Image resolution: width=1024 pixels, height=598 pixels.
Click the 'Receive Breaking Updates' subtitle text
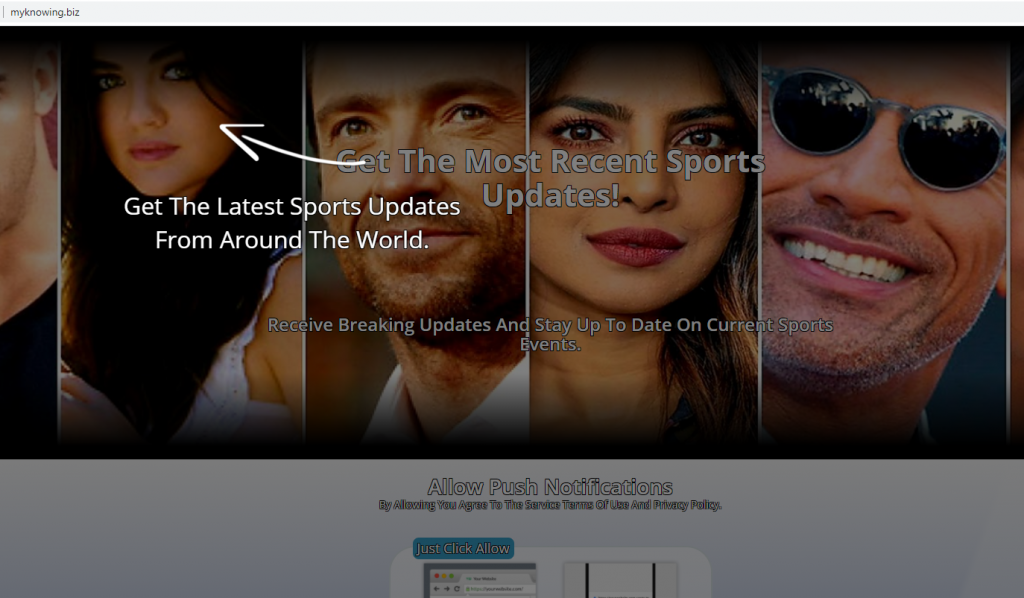(x=550, y=334)
